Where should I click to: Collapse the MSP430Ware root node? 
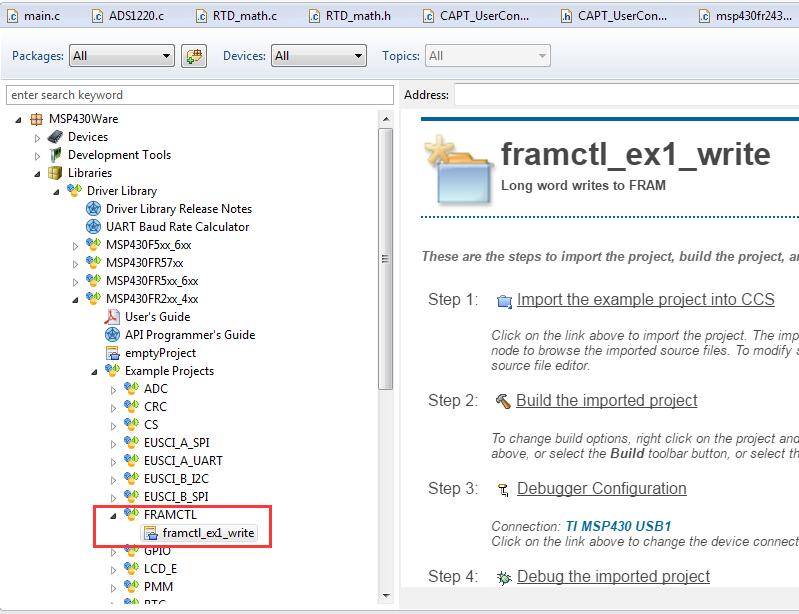[18, 120]
